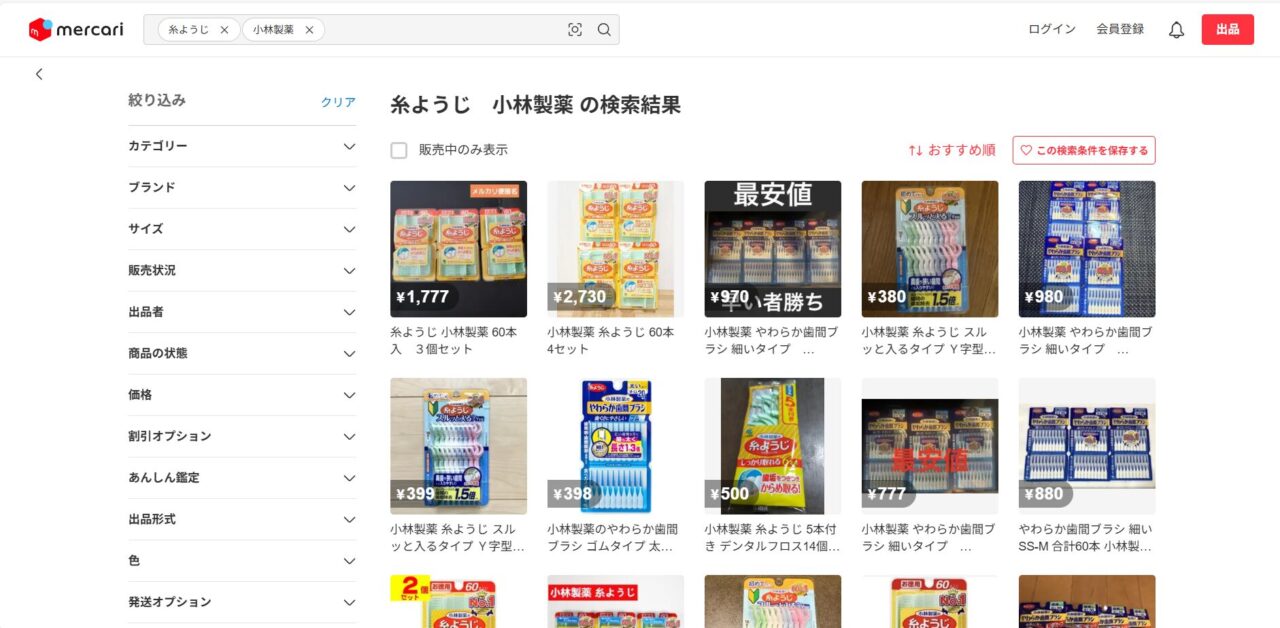Click the Mercari logo
The image size is (1280, 628).
[x=76, y=30]
